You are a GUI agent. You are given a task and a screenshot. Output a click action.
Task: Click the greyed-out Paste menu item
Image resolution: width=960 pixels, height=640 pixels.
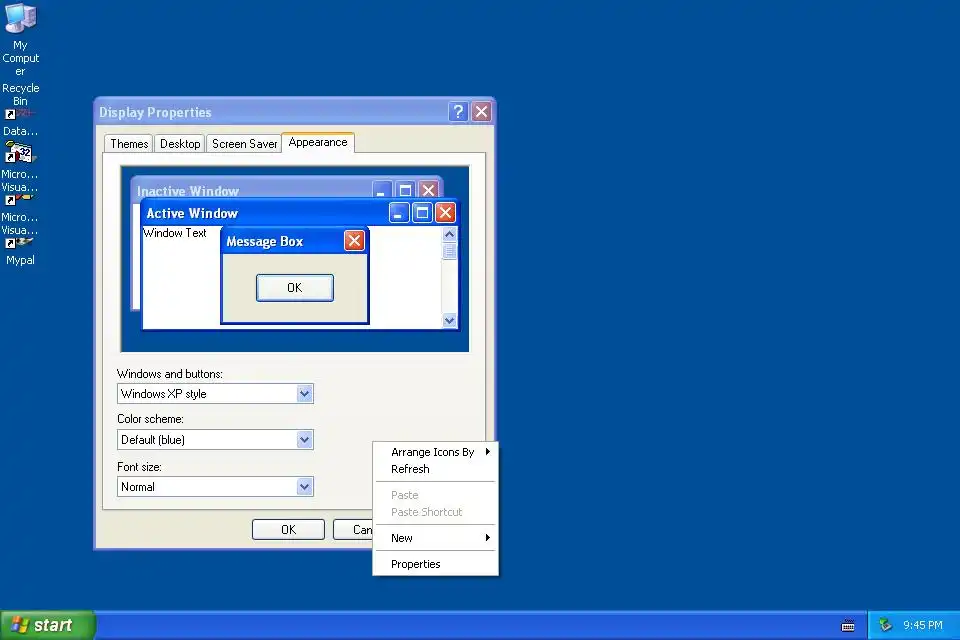coord(435,495)
